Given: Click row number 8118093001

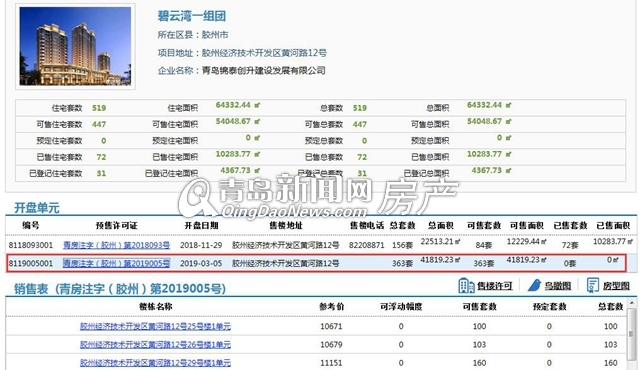Looking at the screenshot, I should pos(31,245).
